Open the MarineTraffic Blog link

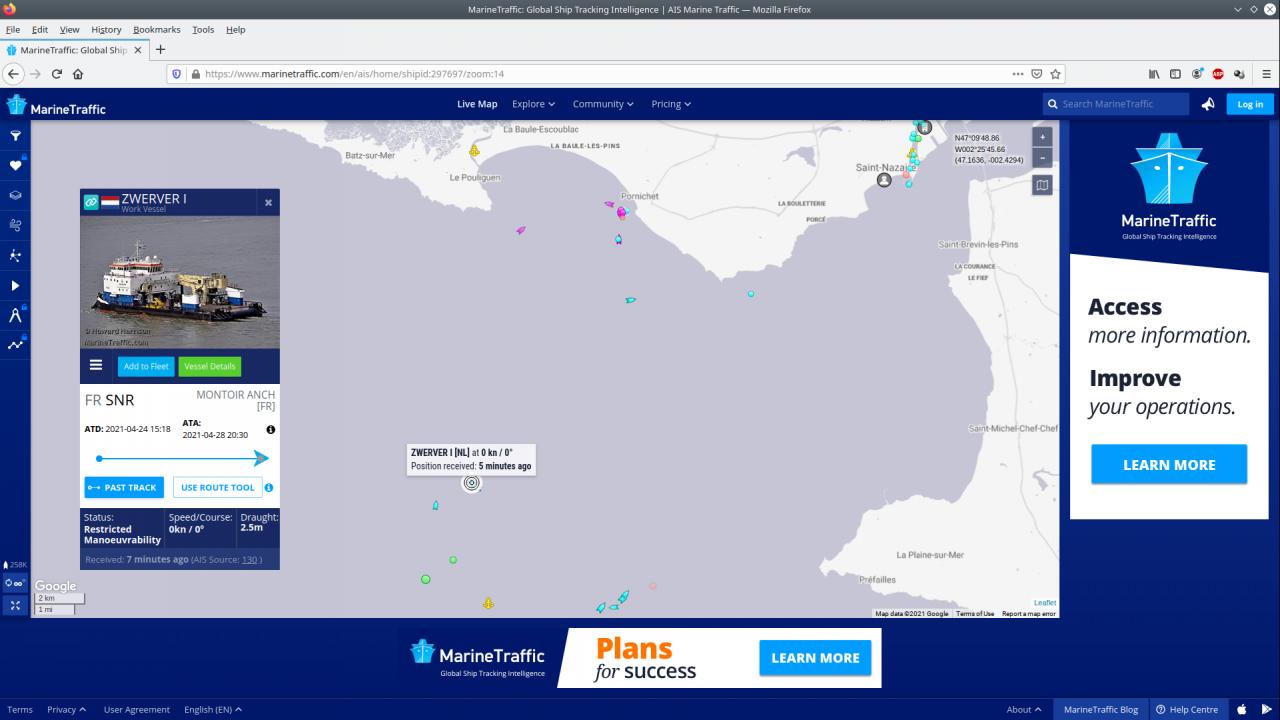point(1101,709)
